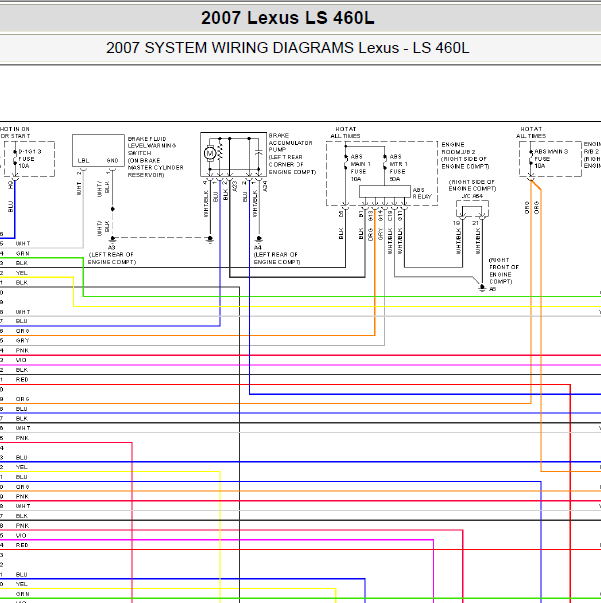Click the "ABS MAIN 3 FUSE 10A" text

(x=551, y=158)
